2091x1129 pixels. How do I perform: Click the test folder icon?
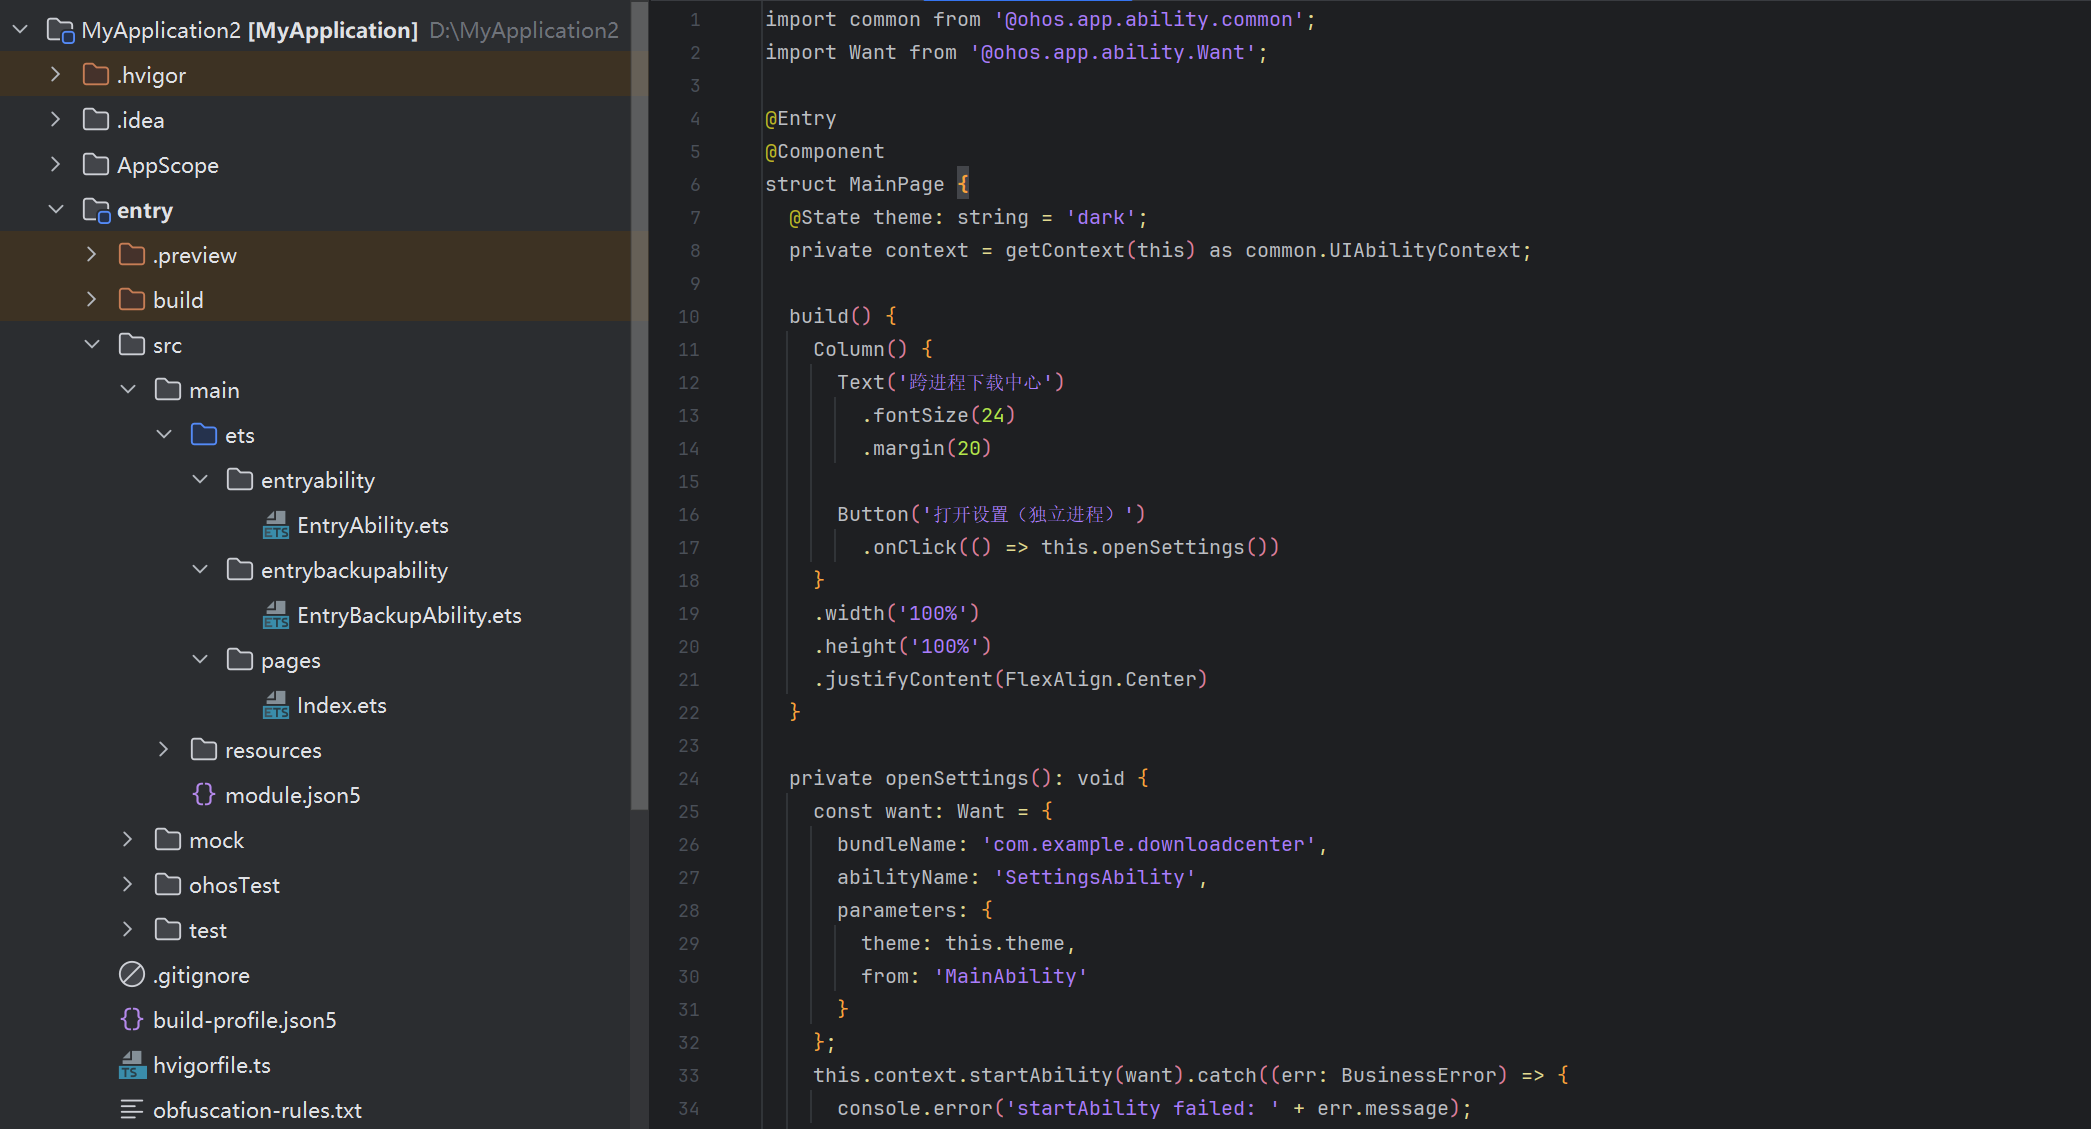[x=168, y=930]
